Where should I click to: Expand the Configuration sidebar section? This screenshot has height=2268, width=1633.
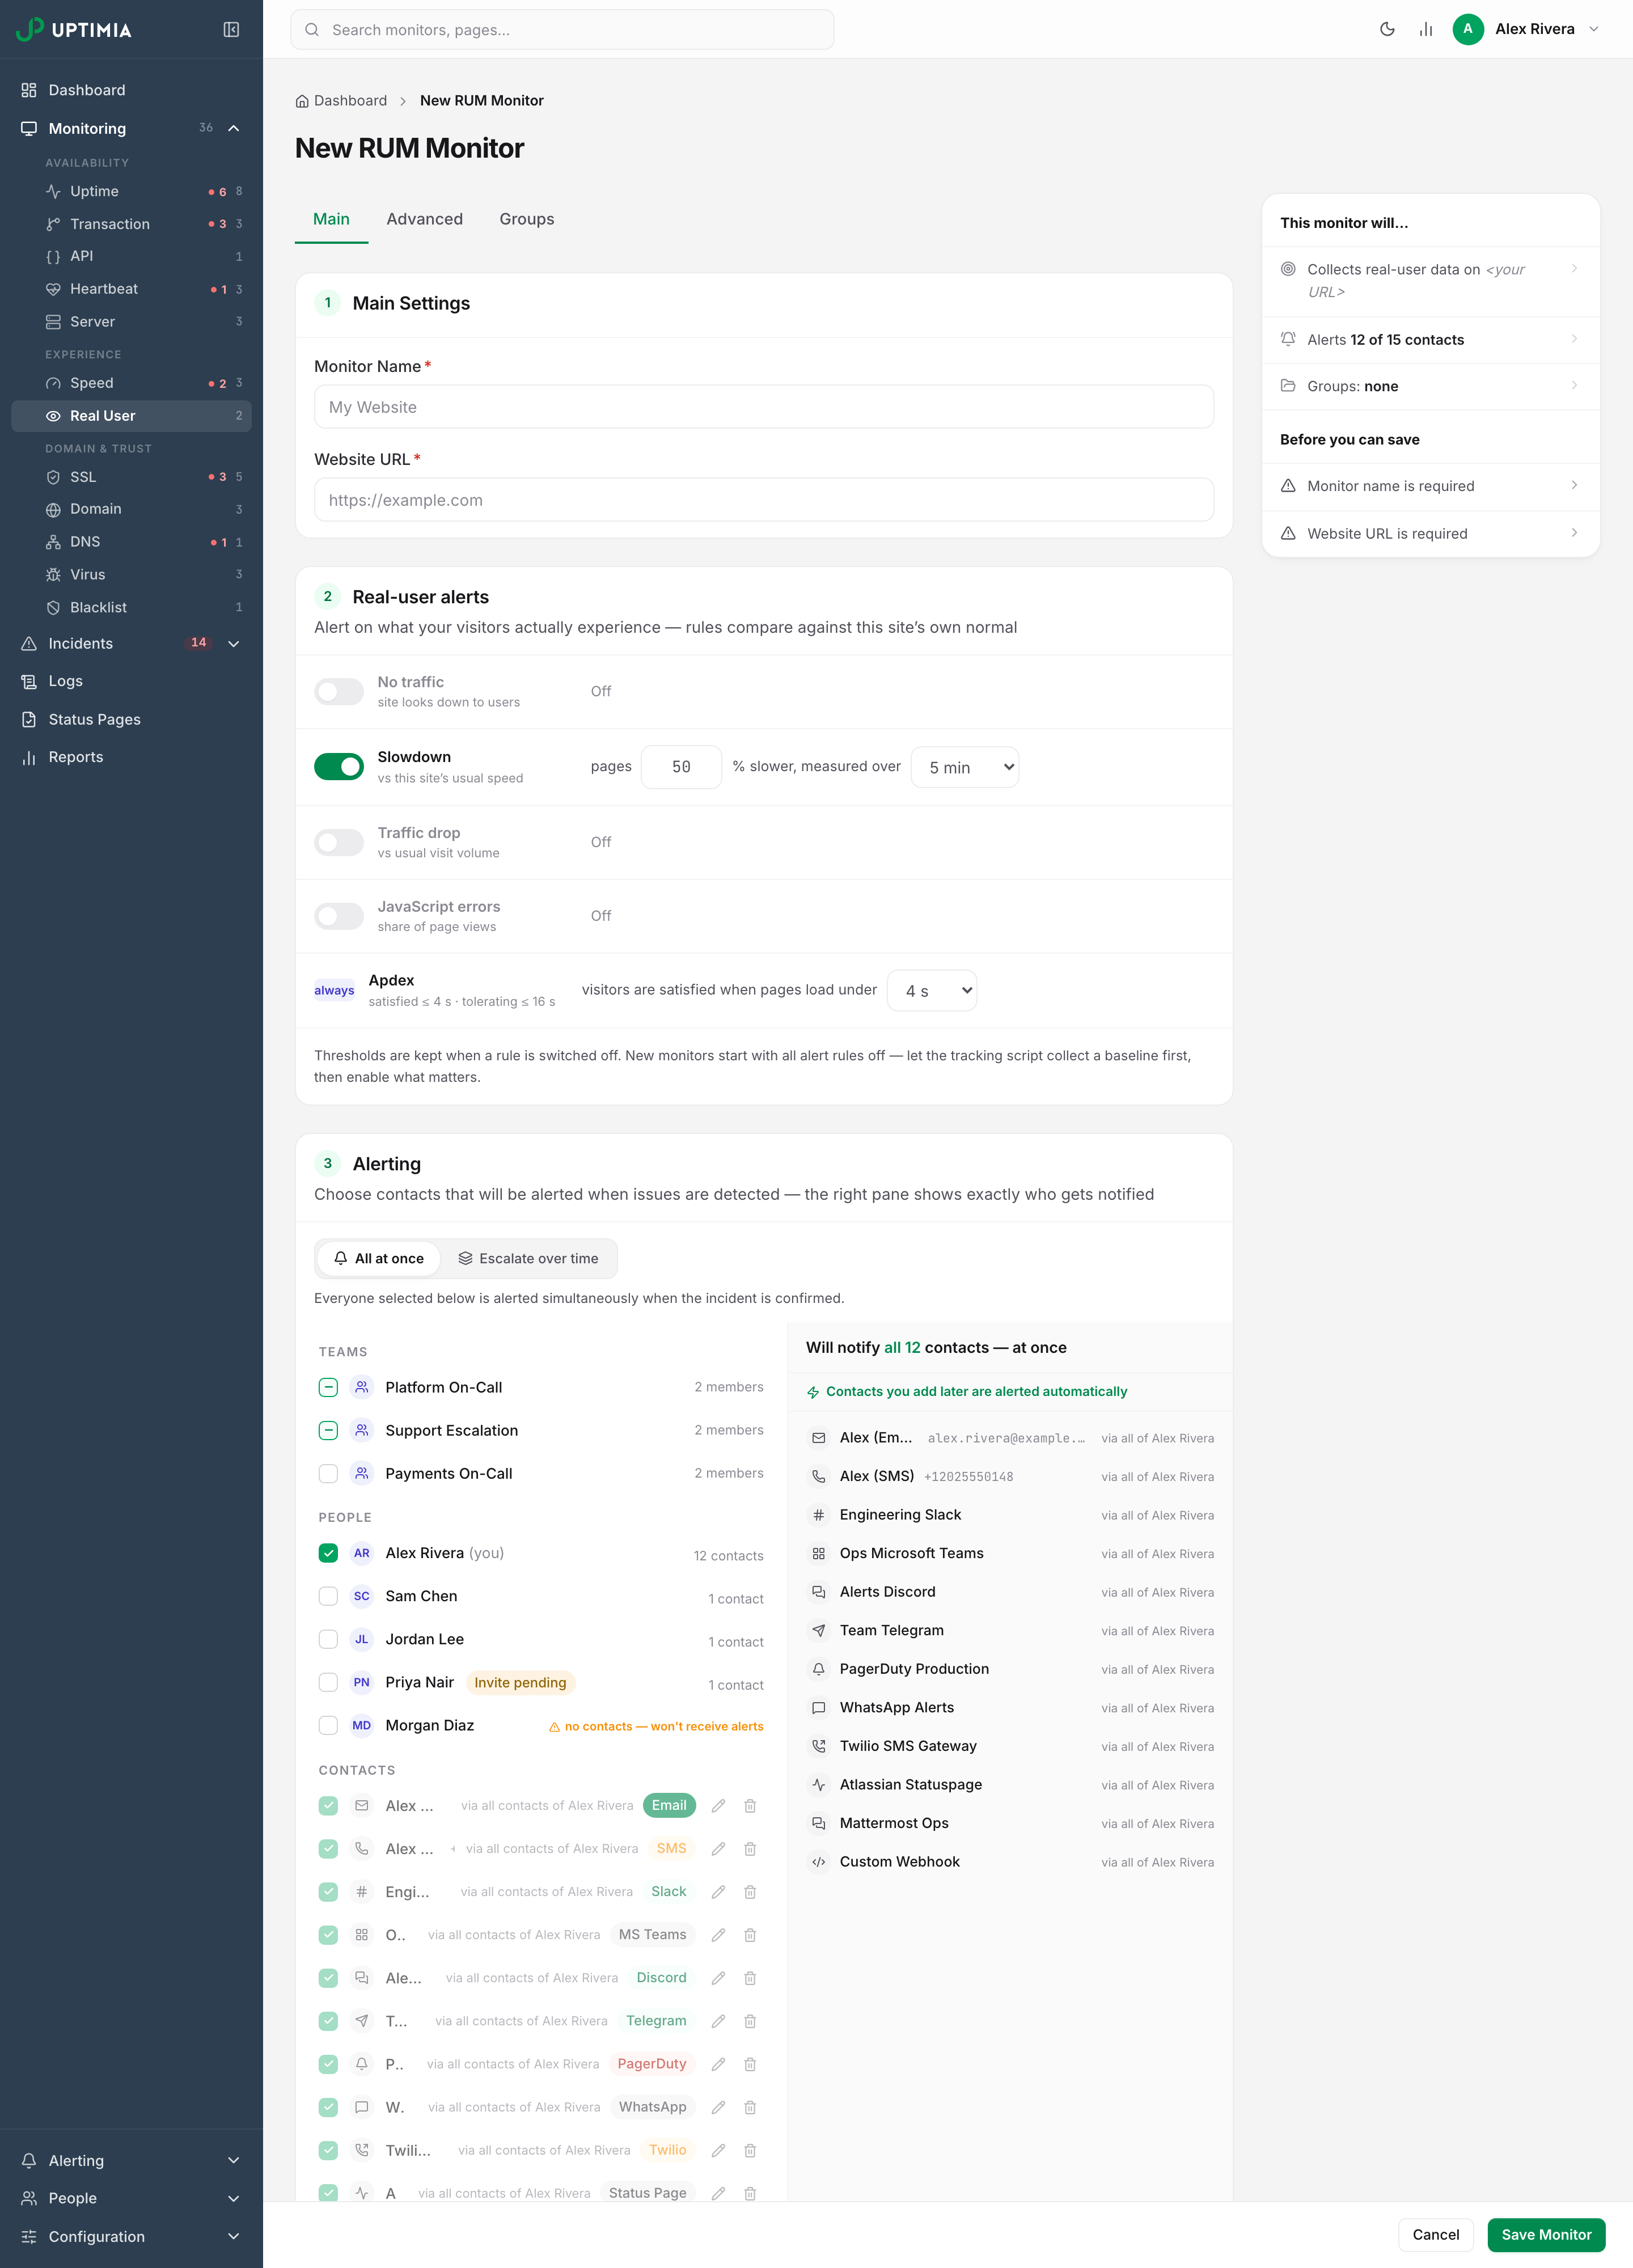click(131, 2236)
